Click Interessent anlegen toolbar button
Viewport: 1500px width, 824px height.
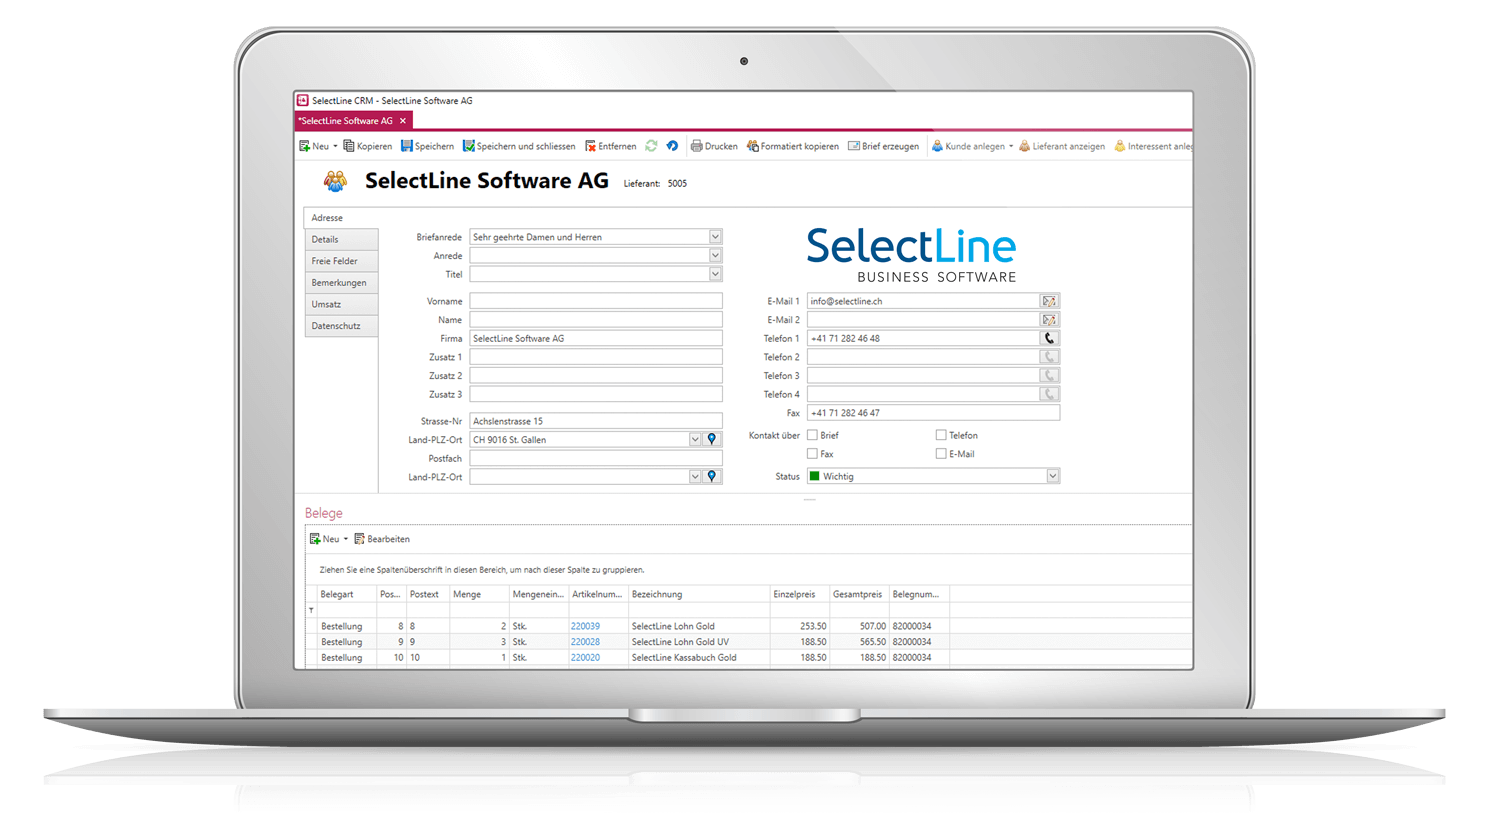(1153, 146)
